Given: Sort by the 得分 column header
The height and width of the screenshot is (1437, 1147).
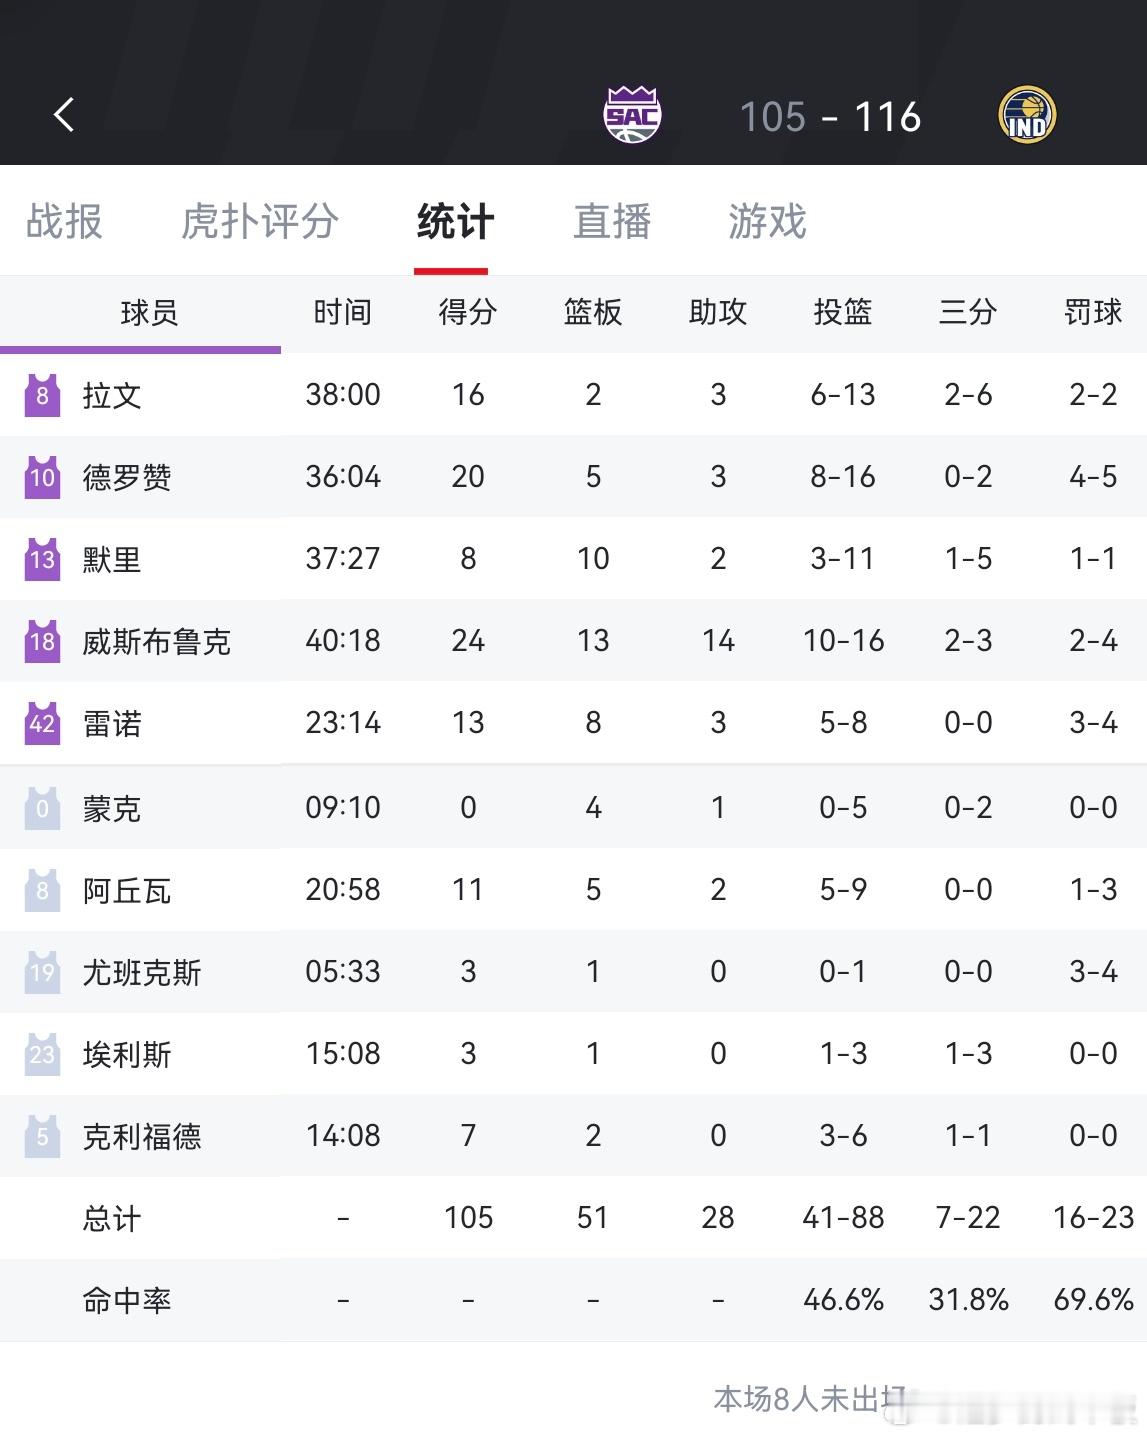Looking at the screenshot, I should point(468,312).
